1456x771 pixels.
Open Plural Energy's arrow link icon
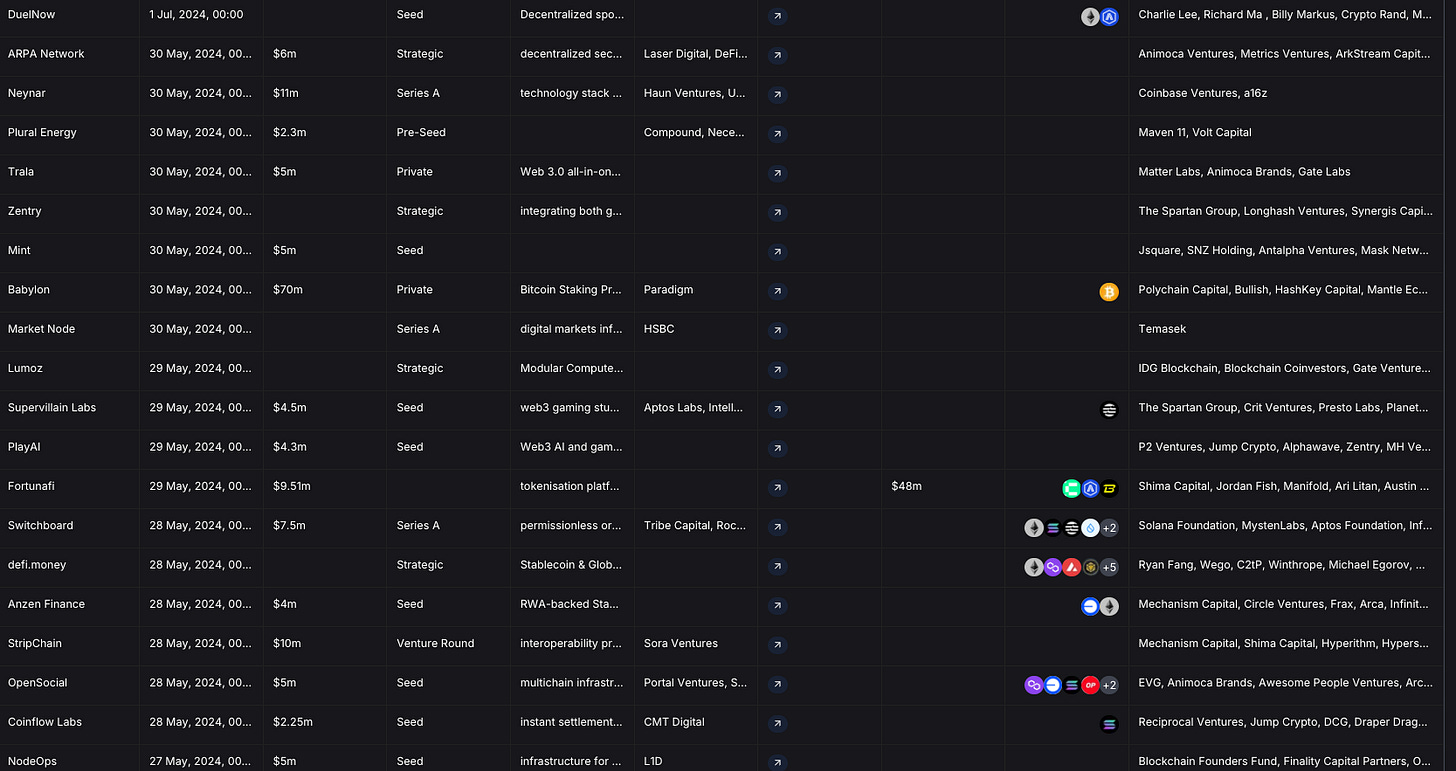click(778, 134)
